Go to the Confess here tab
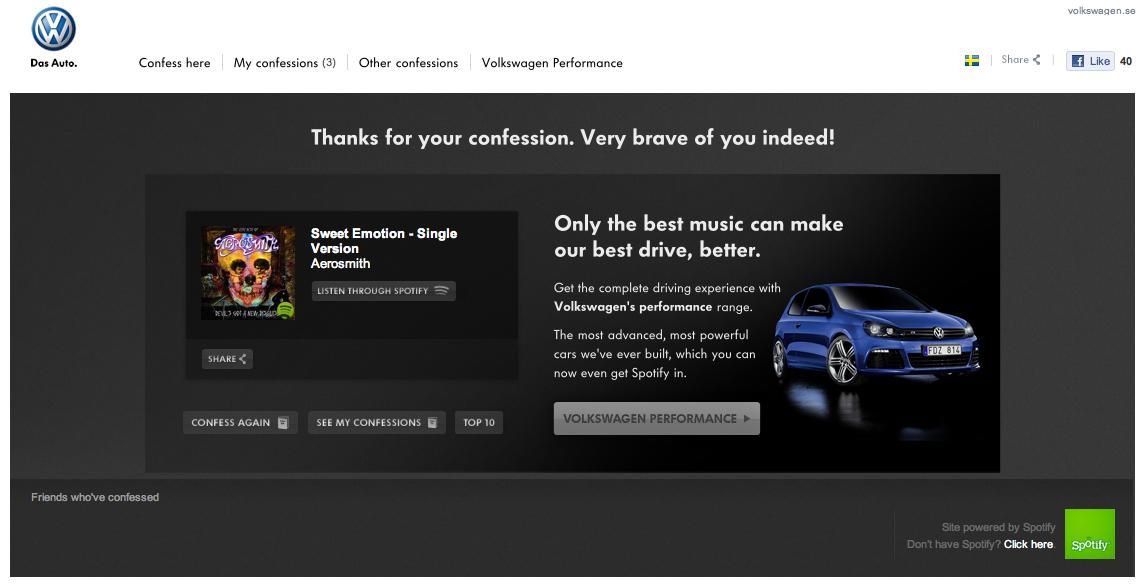1147x588 pixels. pyautogui.click(x=174, y=63)
